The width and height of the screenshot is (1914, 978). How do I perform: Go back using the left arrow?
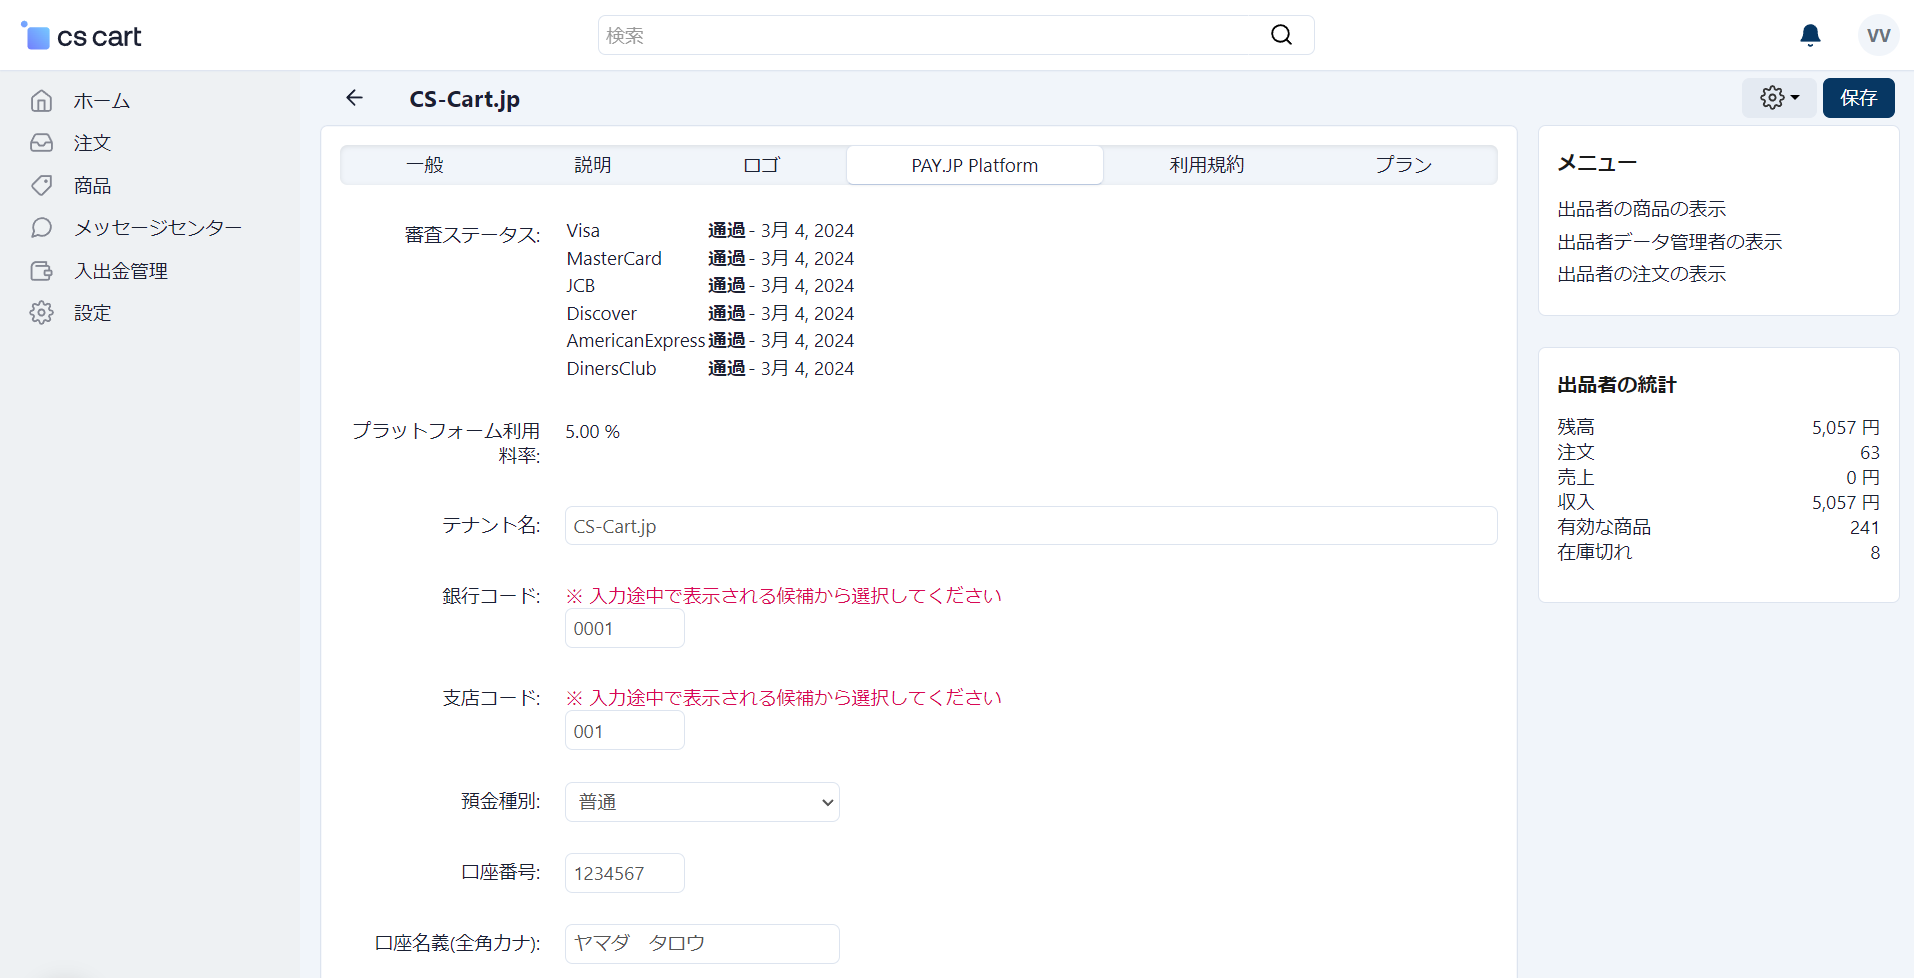[354, 97]
